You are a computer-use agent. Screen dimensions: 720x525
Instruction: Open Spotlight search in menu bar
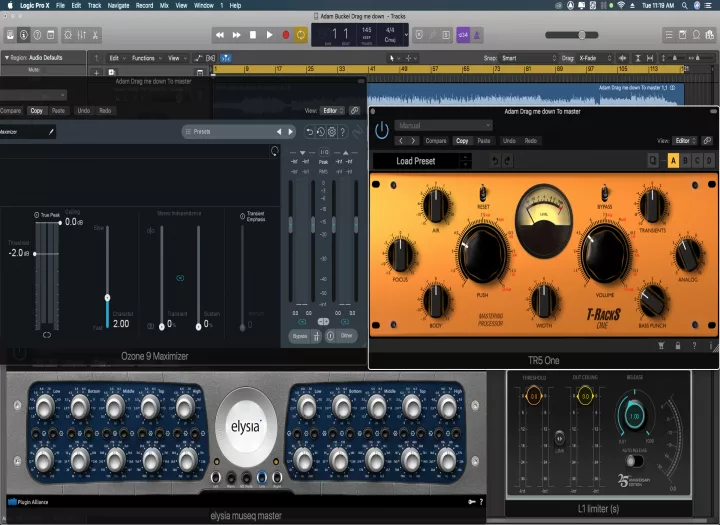click(x=685, y=6)
